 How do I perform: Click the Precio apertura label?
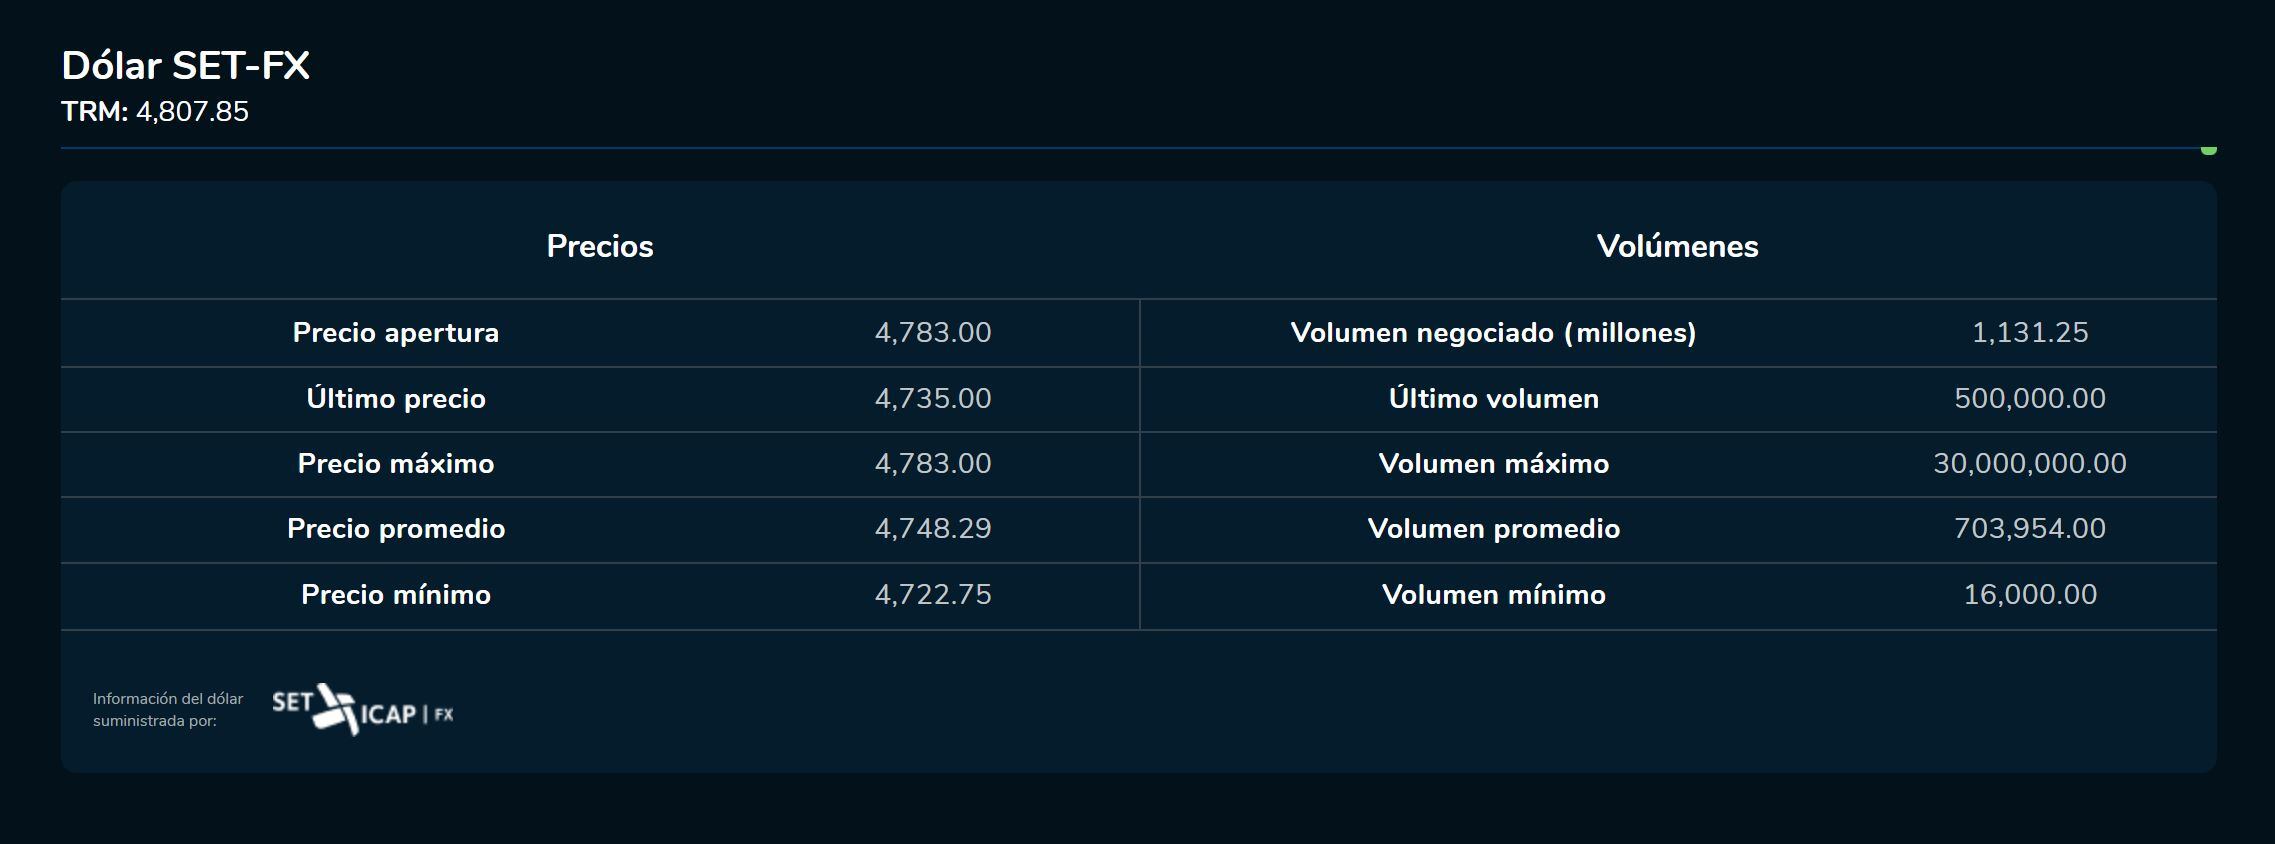[x=396, y=333]
